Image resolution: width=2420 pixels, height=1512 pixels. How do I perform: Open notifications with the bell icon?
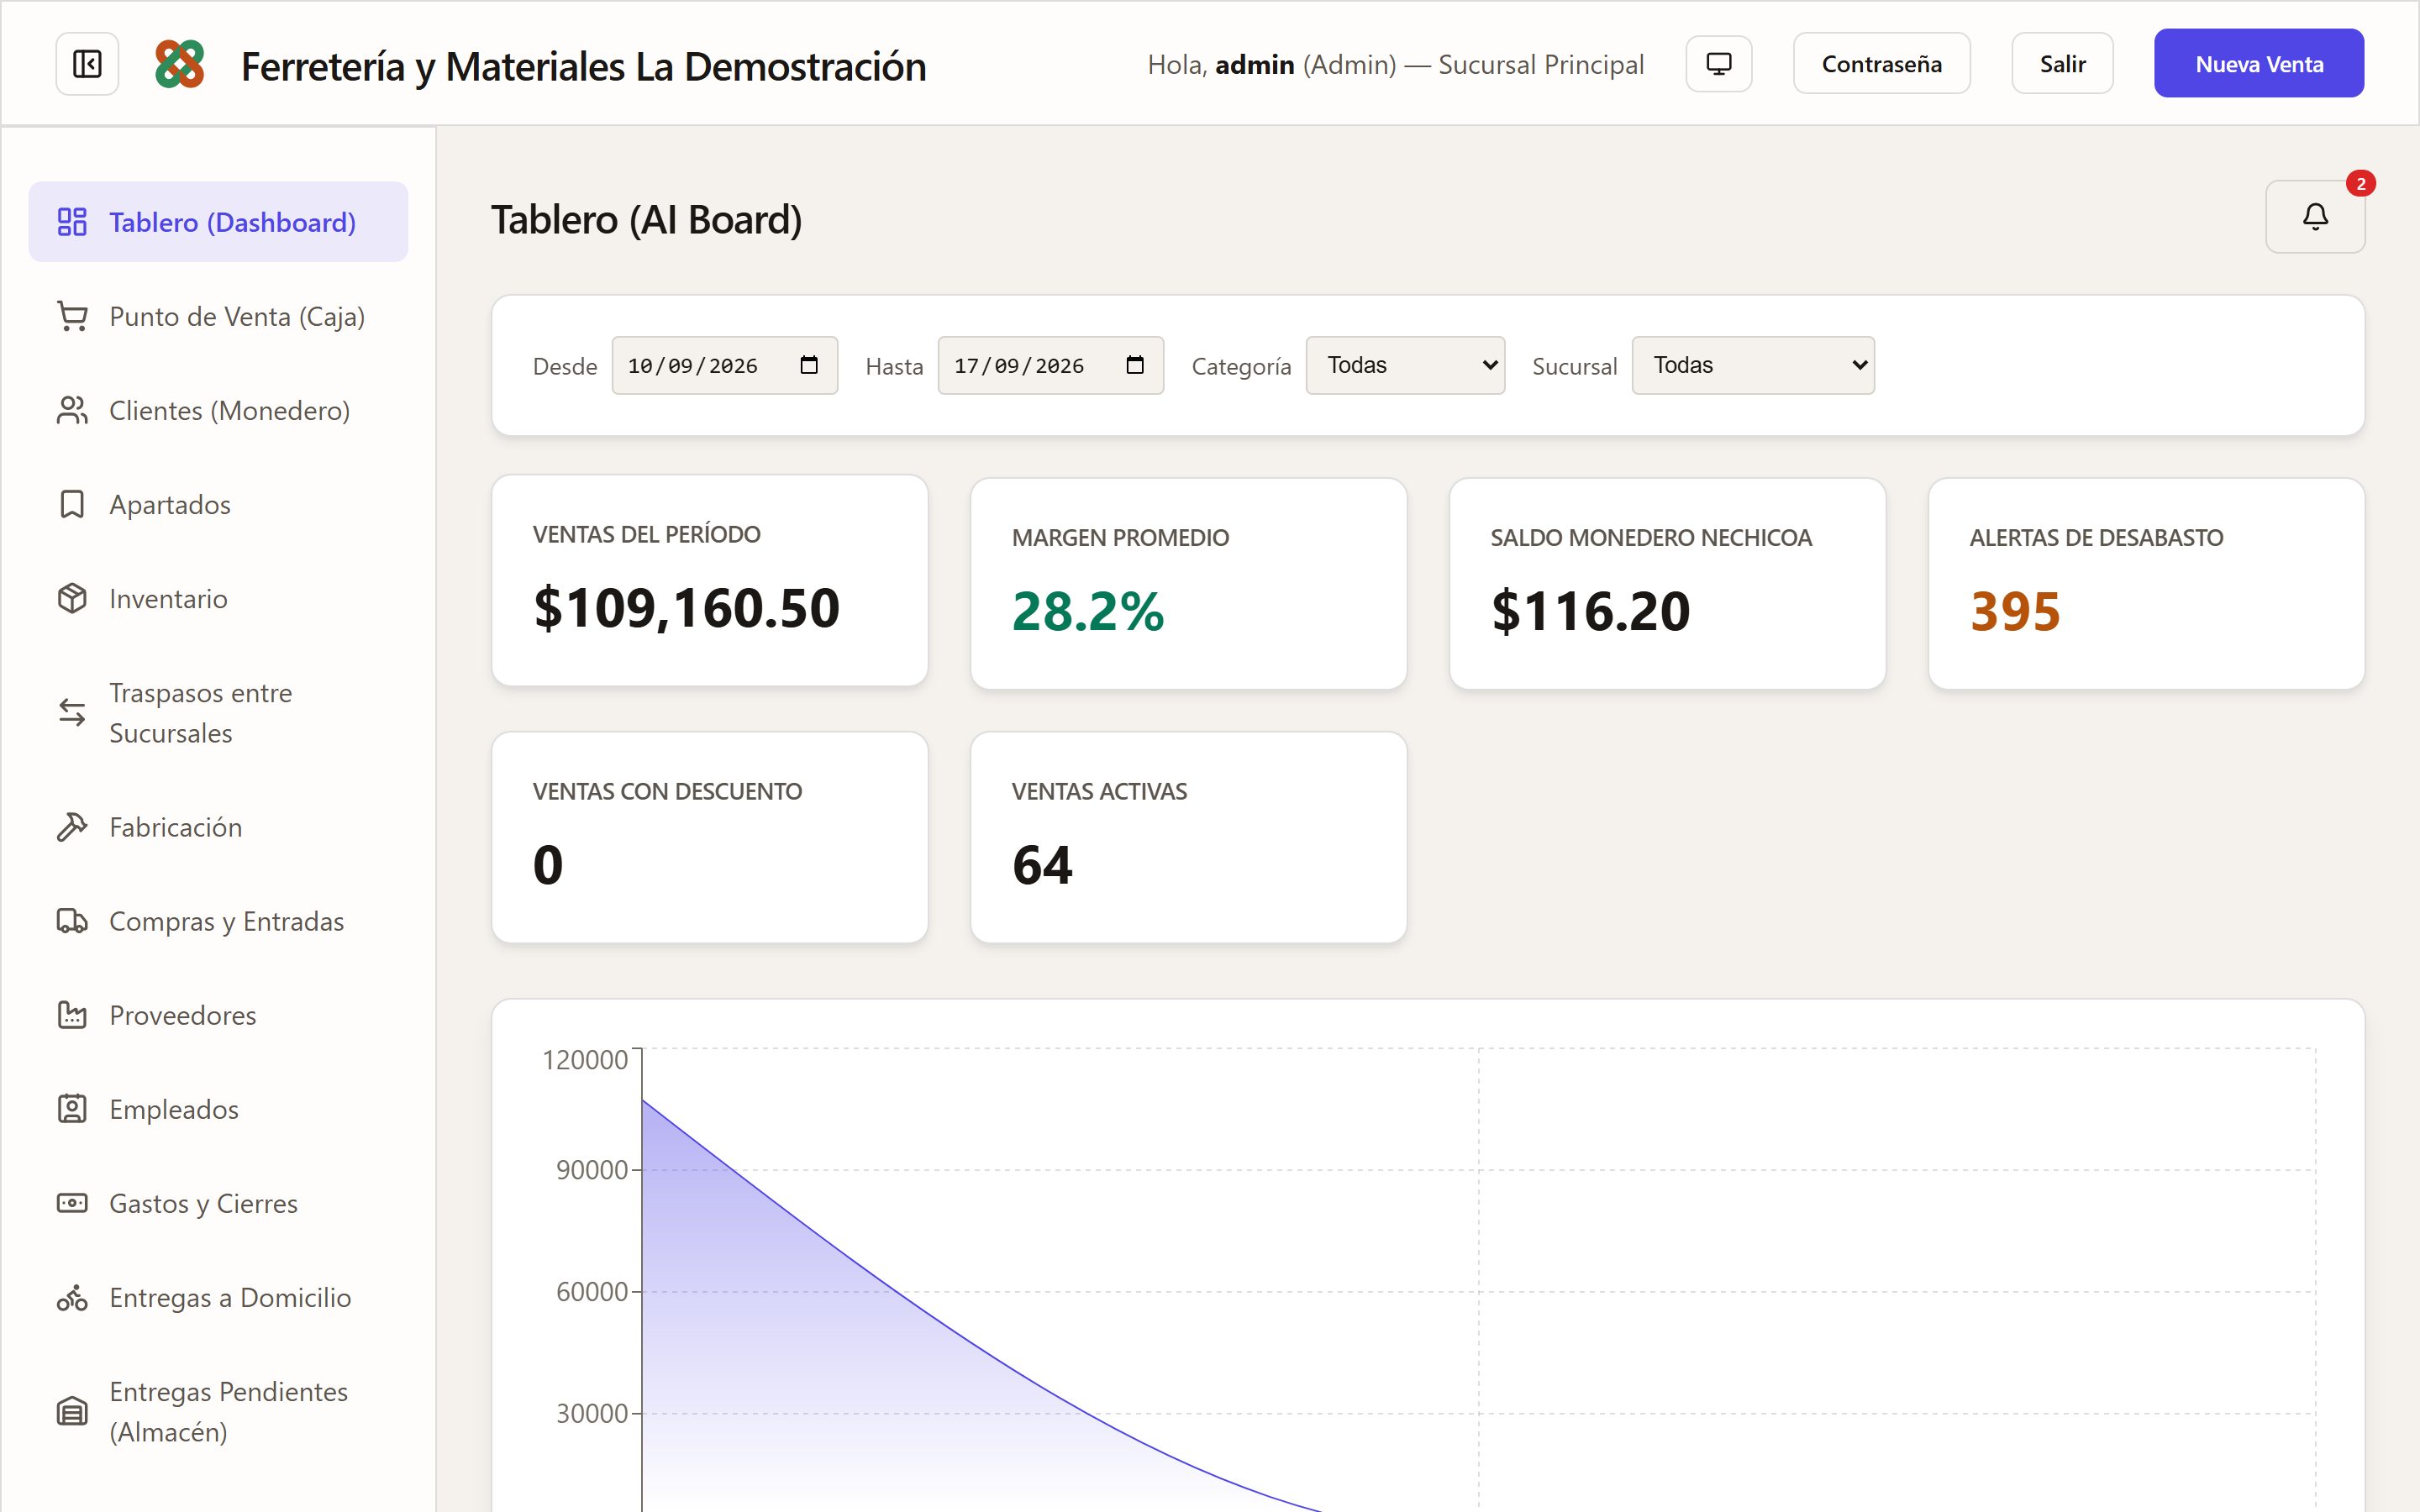coord(2315,216)
